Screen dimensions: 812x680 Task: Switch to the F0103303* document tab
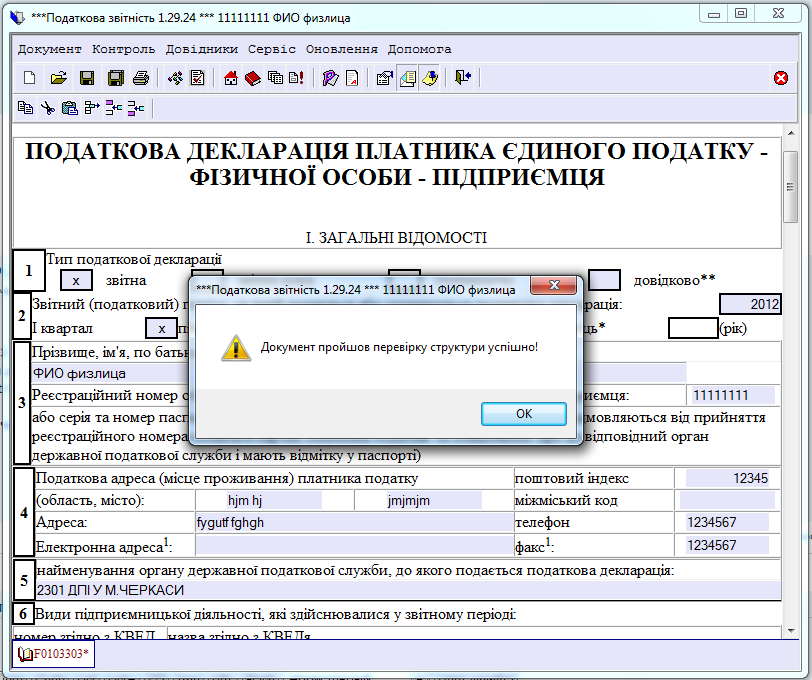click(52, 654)
